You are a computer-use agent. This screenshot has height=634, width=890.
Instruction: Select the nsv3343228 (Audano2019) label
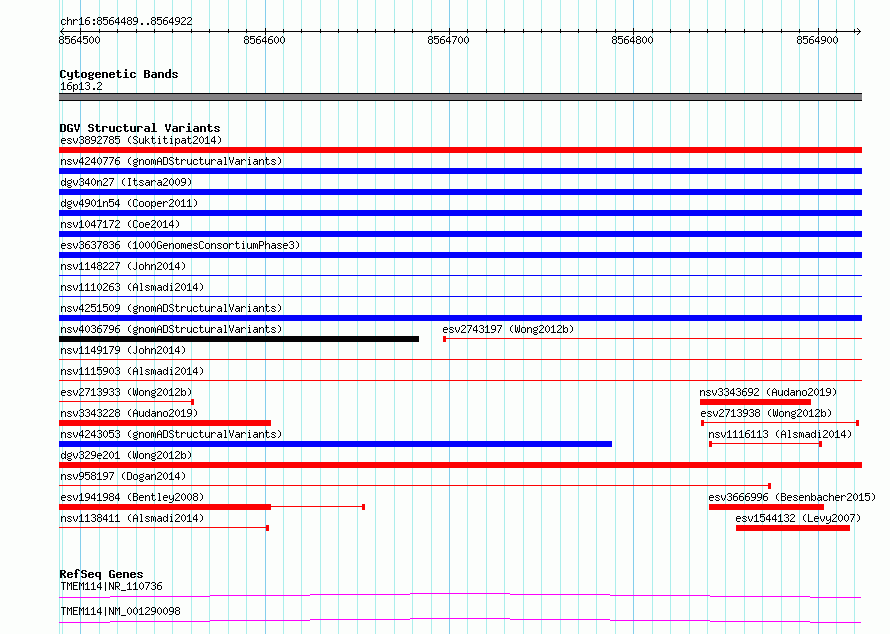tap(129, 413)
